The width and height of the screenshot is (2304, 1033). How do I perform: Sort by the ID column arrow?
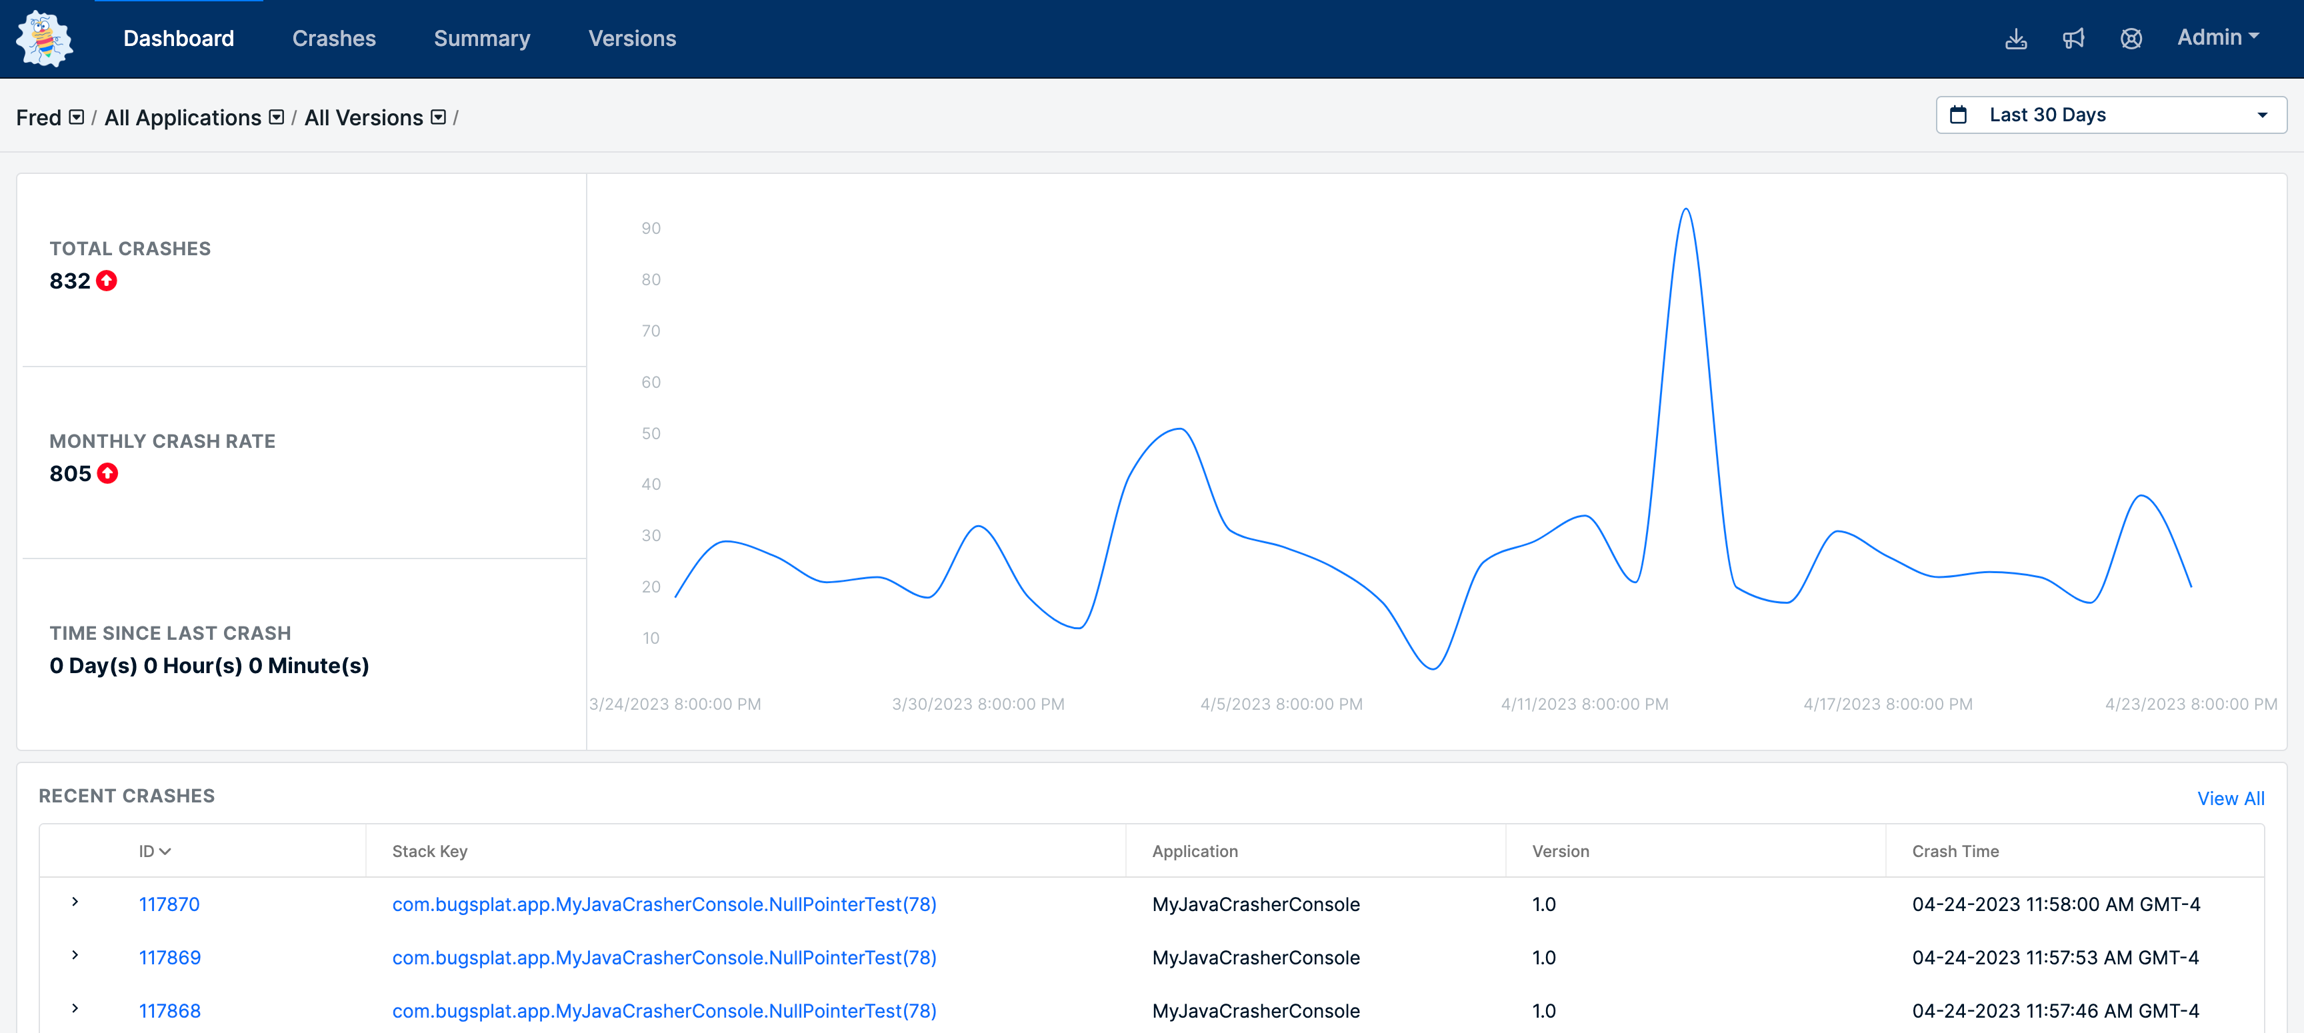point(166,851)
